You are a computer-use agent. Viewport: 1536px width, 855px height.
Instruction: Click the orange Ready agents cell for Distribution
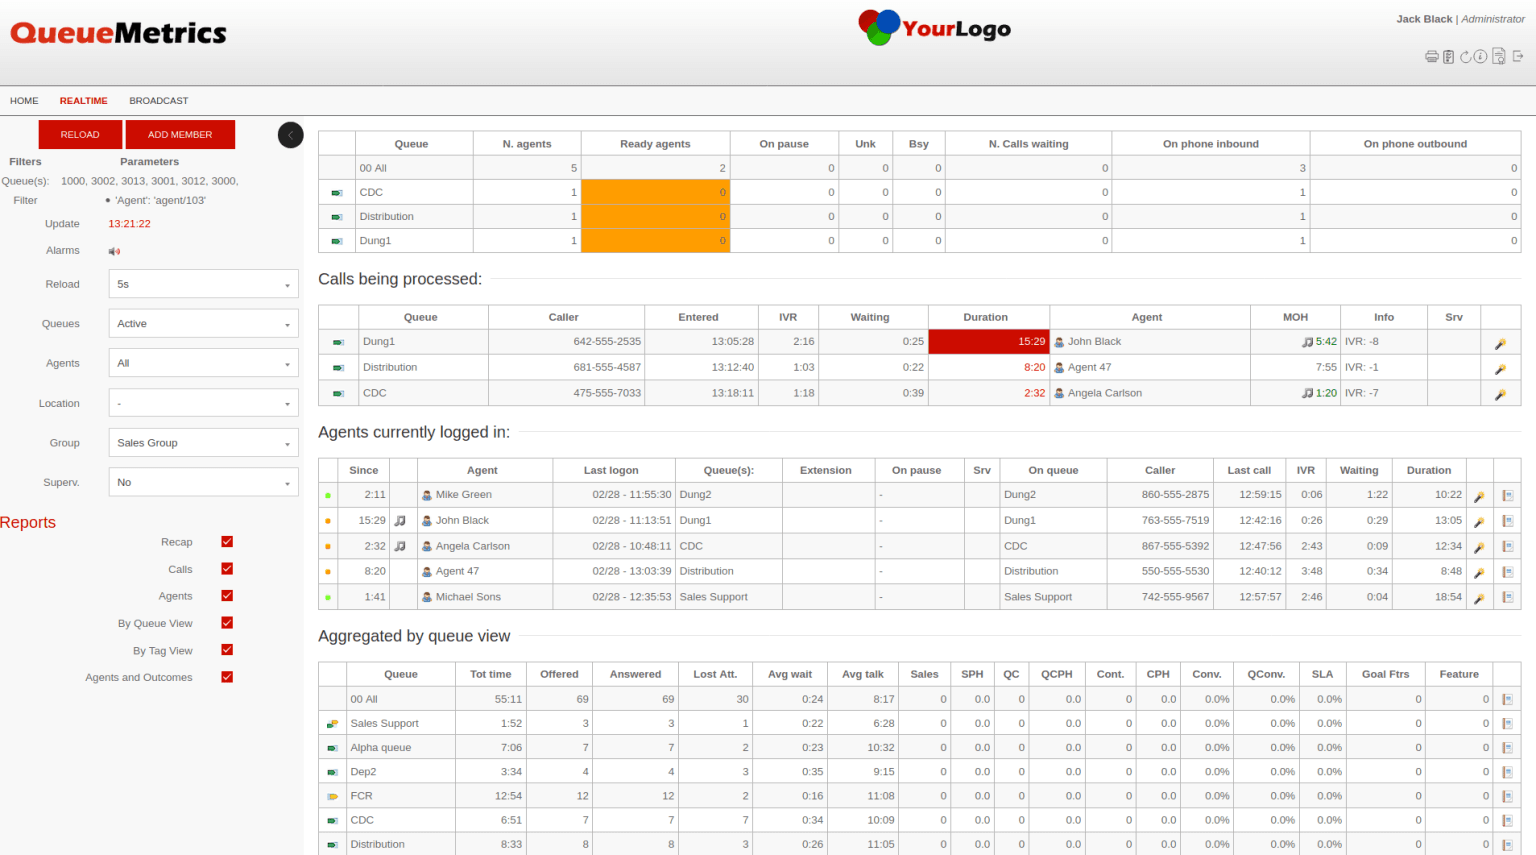(x=655, y=216)
